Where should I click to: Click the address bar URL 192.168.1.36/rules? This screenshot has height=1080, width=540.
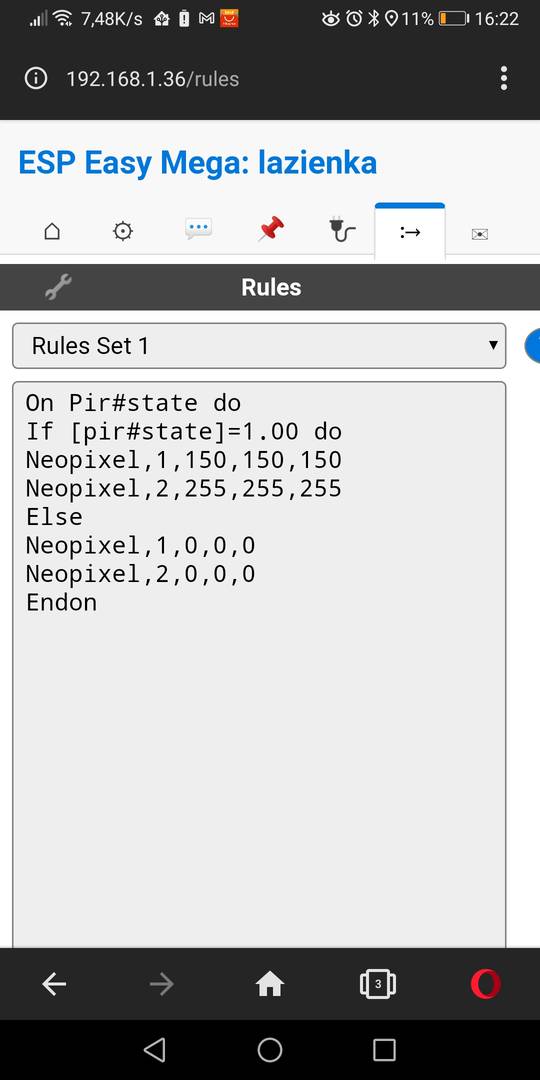tap(153, 79)
